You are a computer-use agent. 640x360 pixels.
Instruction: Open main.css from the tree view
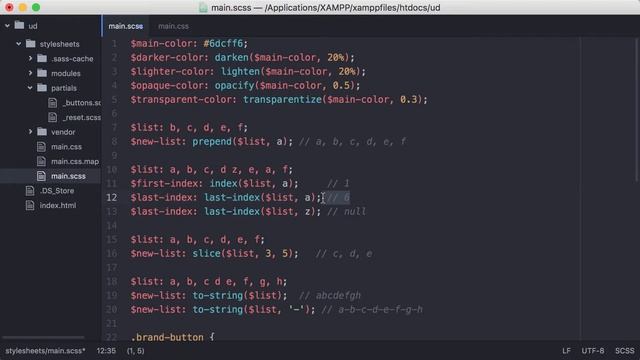tap(67, 147)
